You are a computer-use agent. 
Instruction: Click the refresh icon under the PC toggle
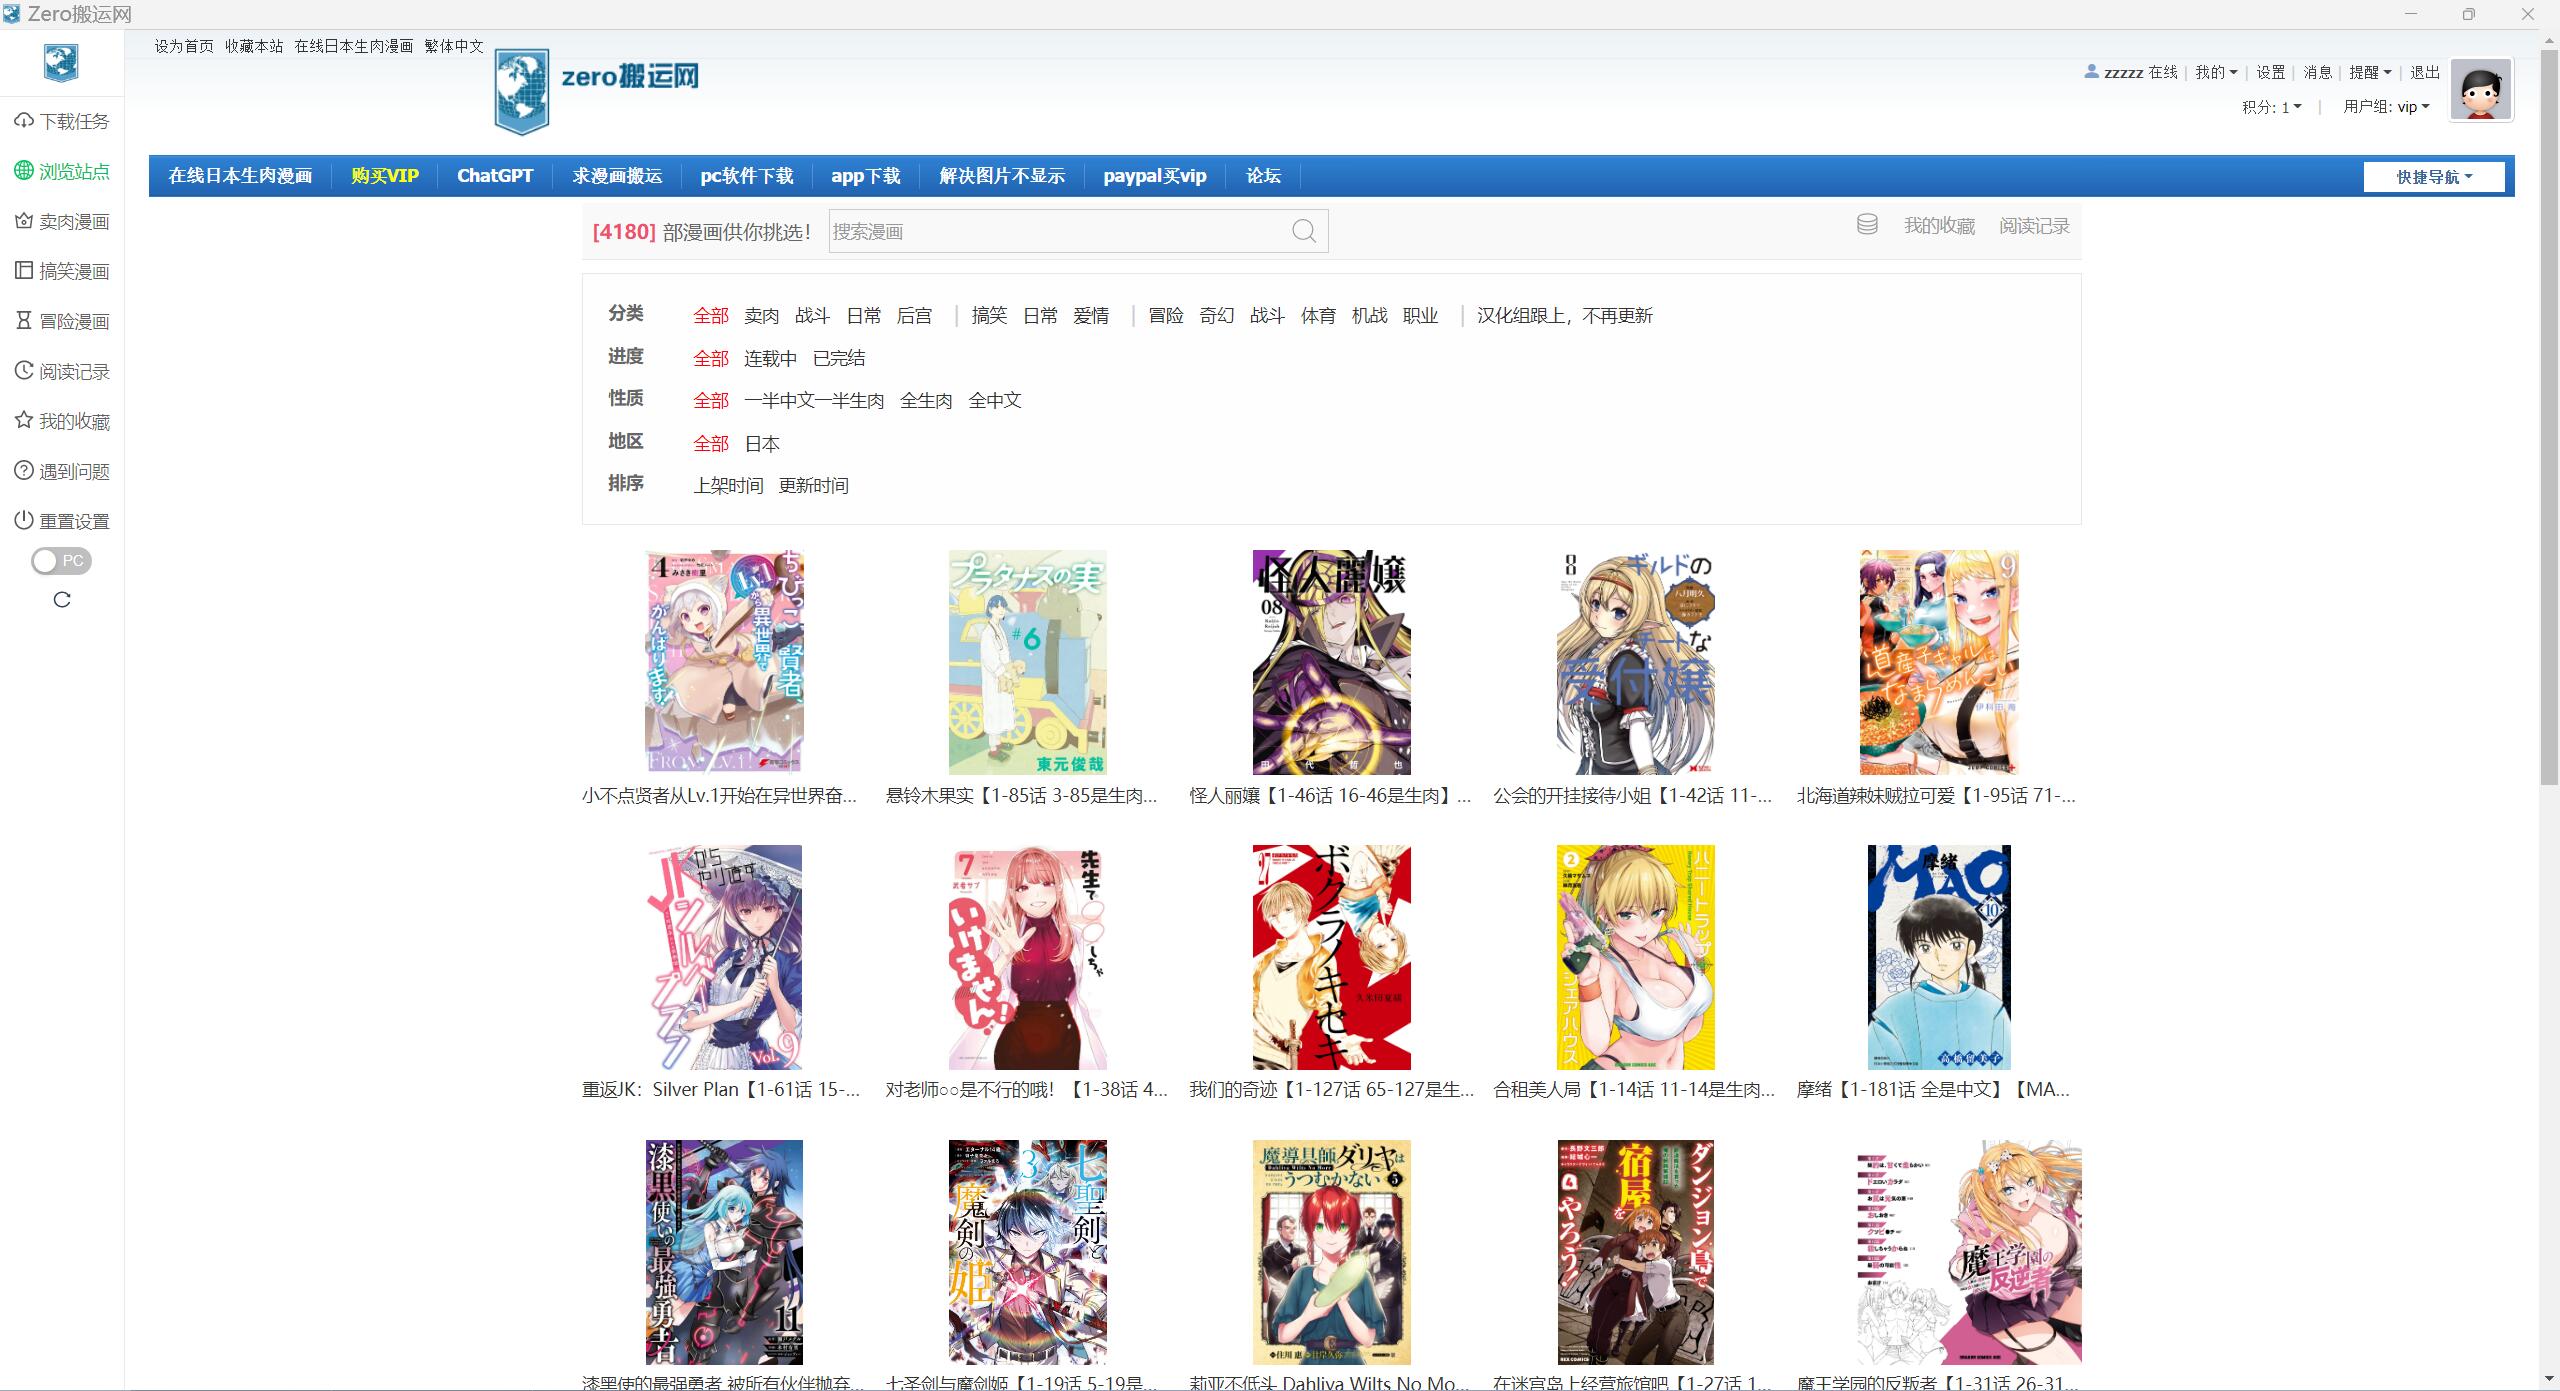click(x=62, y=600)
